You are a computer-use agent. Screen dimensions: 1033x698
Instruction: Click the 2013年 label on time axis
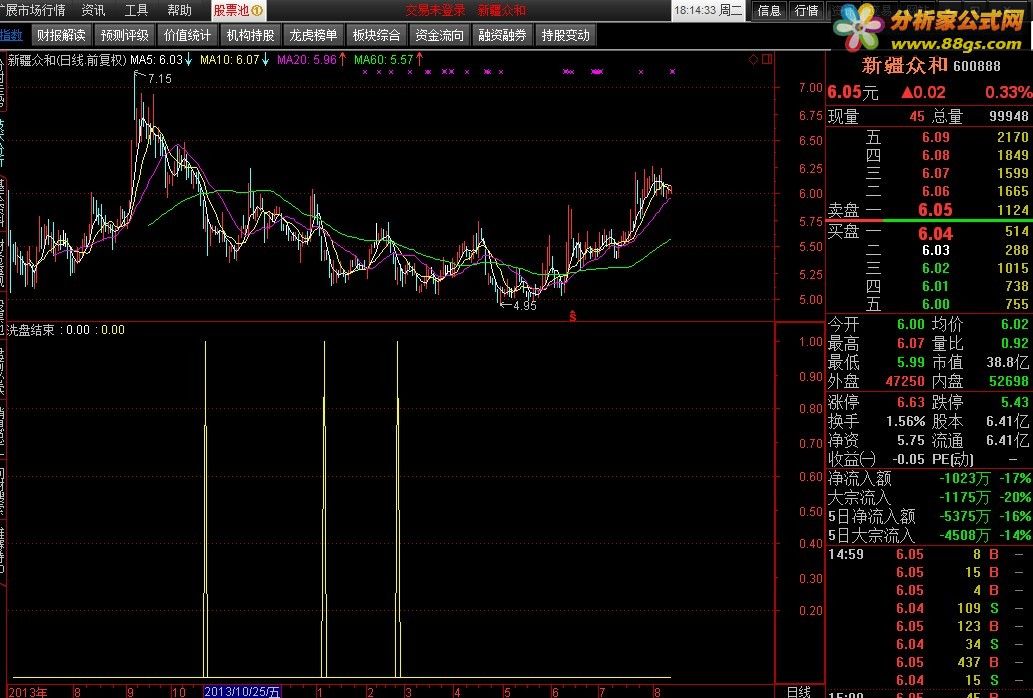click(x=28, y=692)
